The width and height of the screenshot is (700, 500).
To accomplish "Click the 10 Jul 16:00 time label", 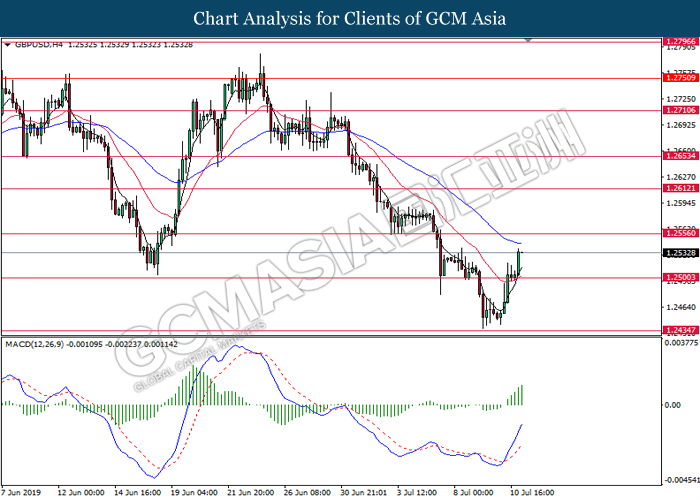I will point(533,493).
